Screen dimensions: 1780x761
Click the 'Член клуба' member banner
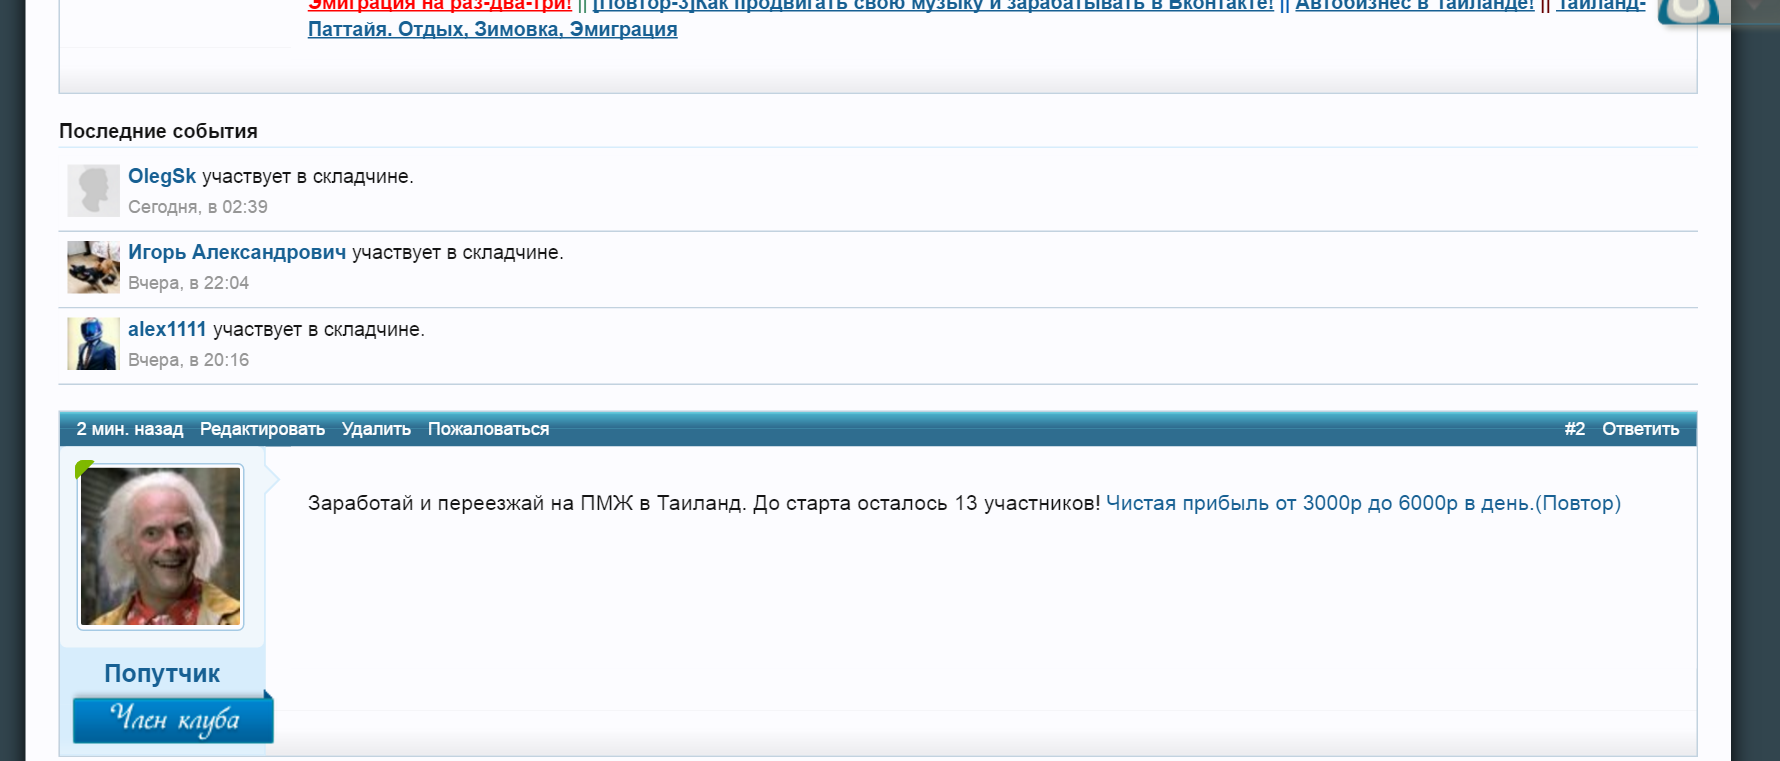coord(173,719)
